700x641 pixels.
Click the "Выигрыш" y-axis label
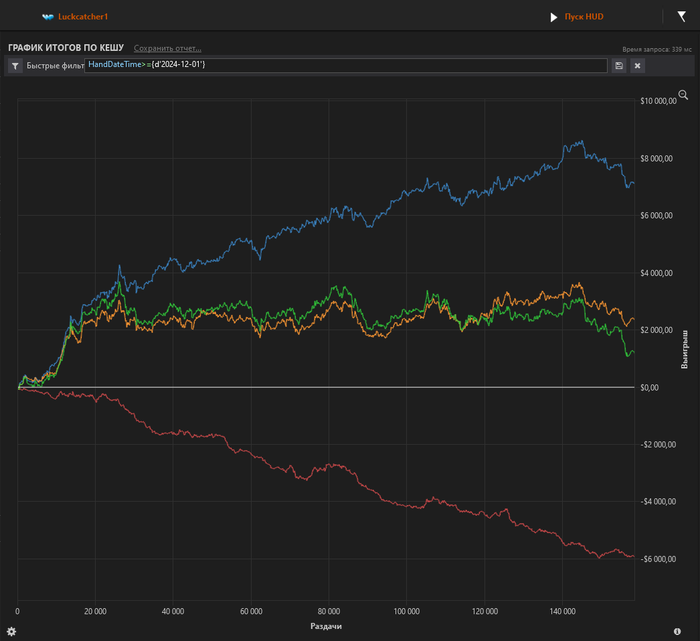pos(685,349)
